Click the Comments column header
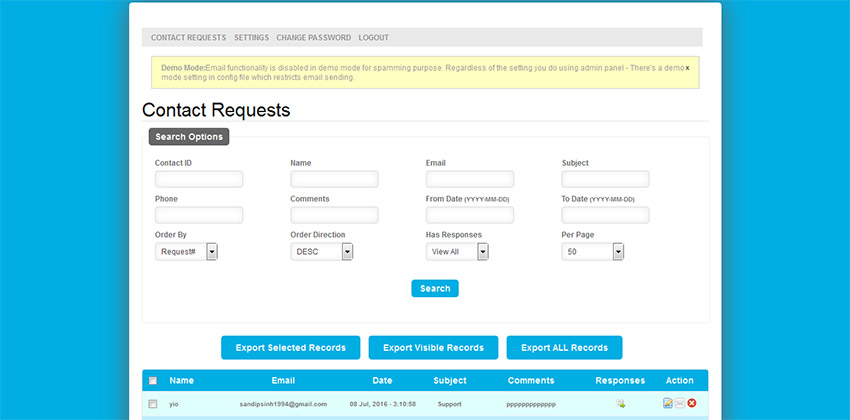 click(x=531, y=380)
